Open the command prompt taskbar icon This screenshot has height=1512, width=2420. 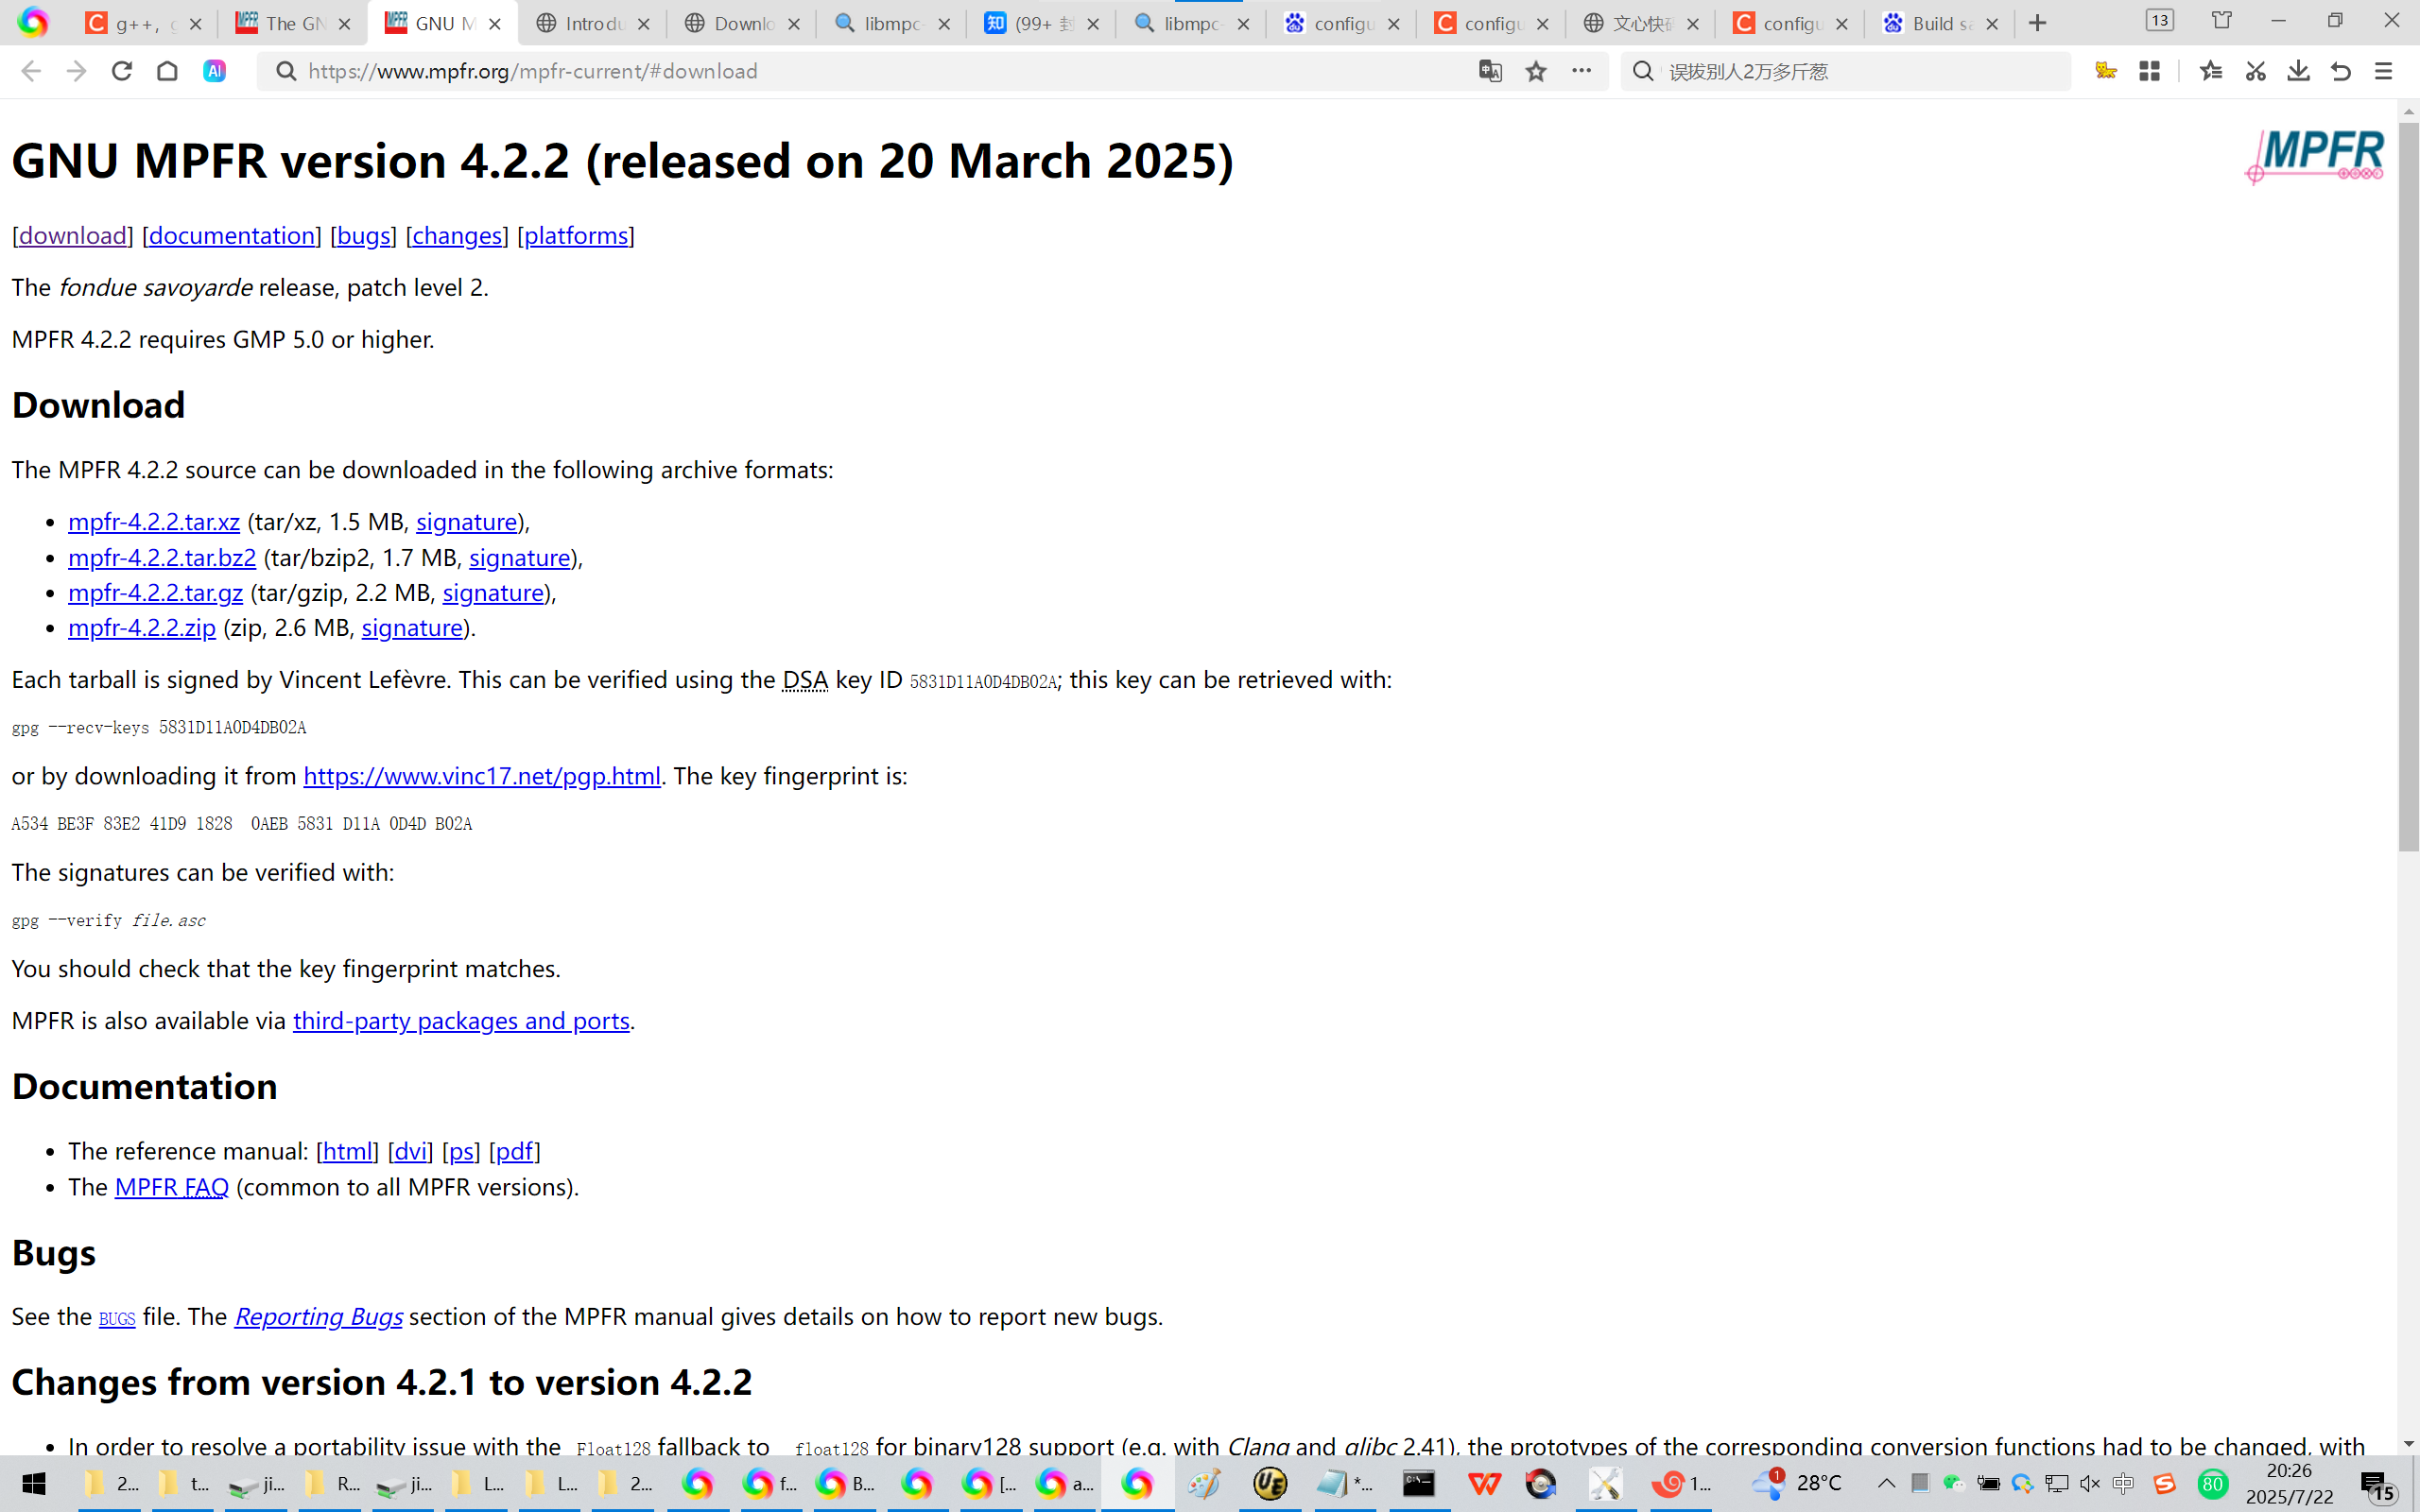(x=1418, y=1484)
